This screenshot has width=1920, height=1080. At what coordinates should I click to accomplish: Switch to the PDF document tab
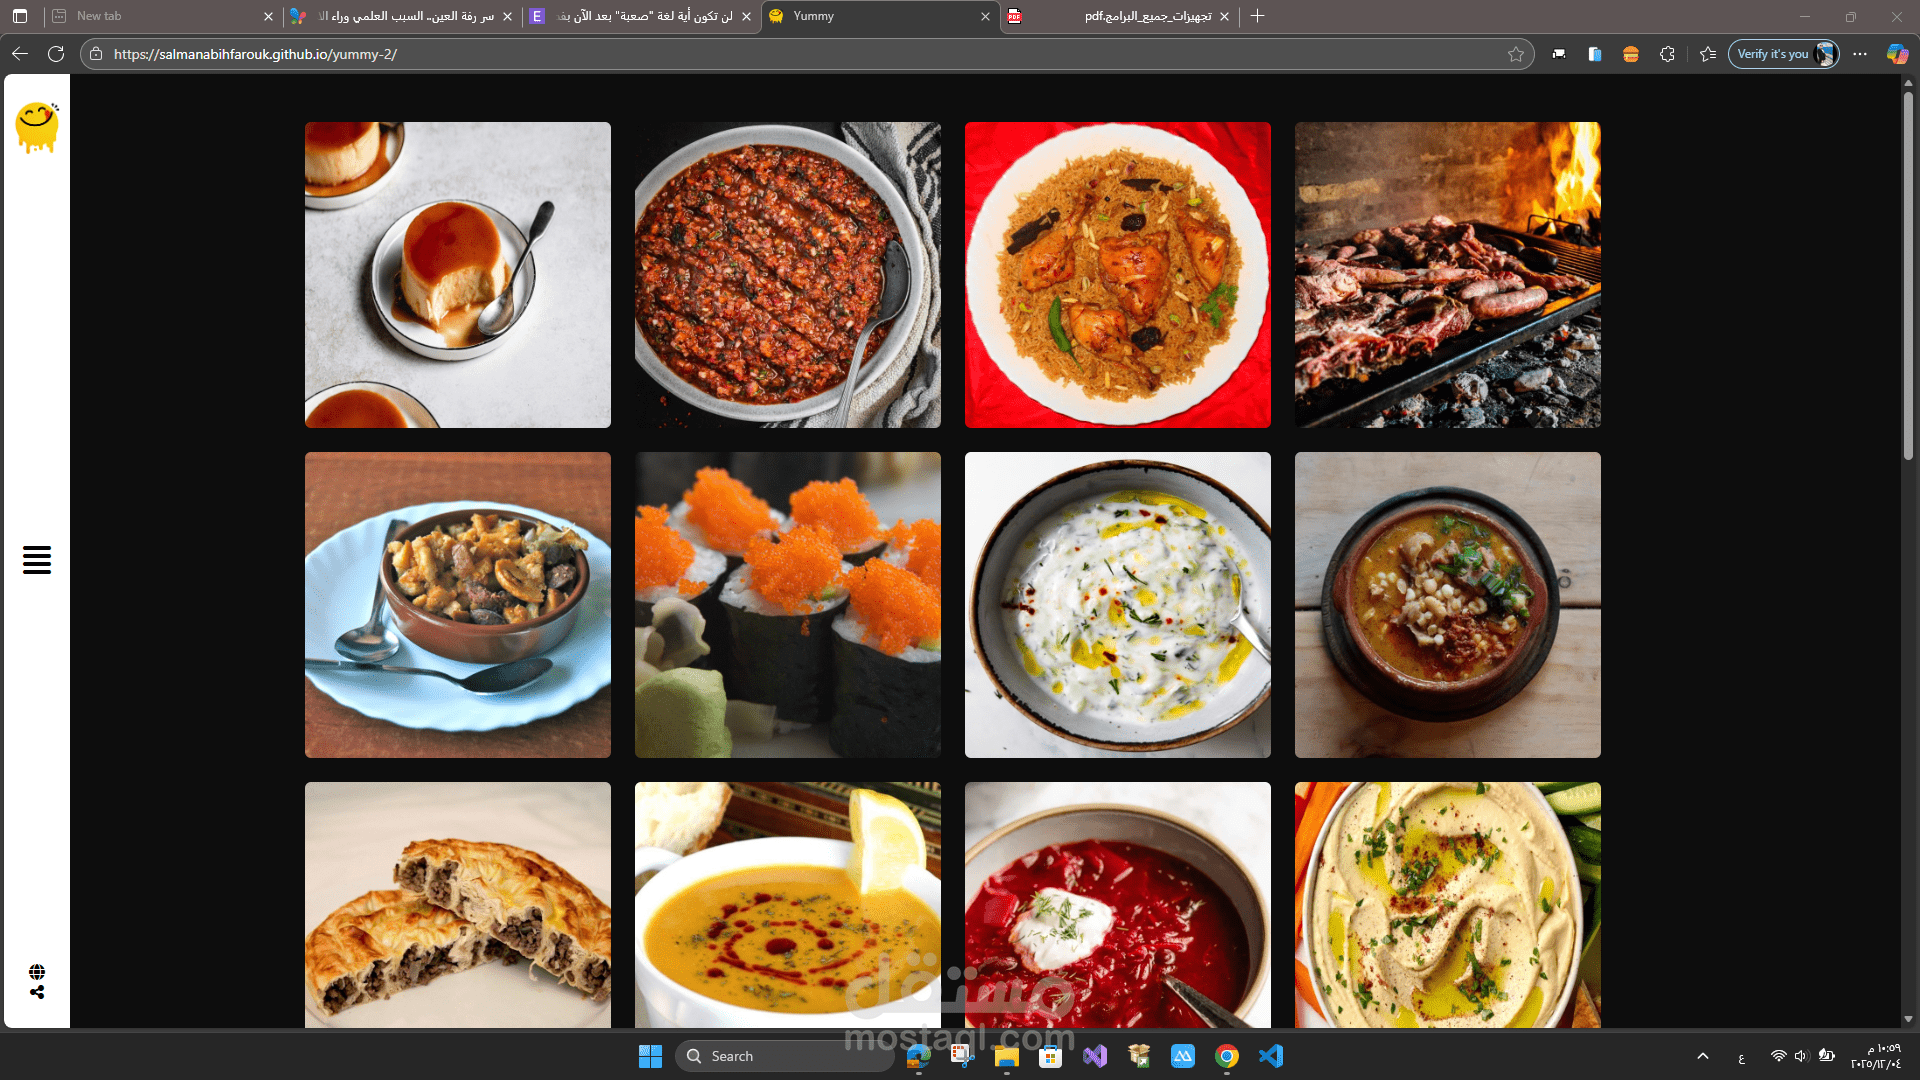point(1118,16)
